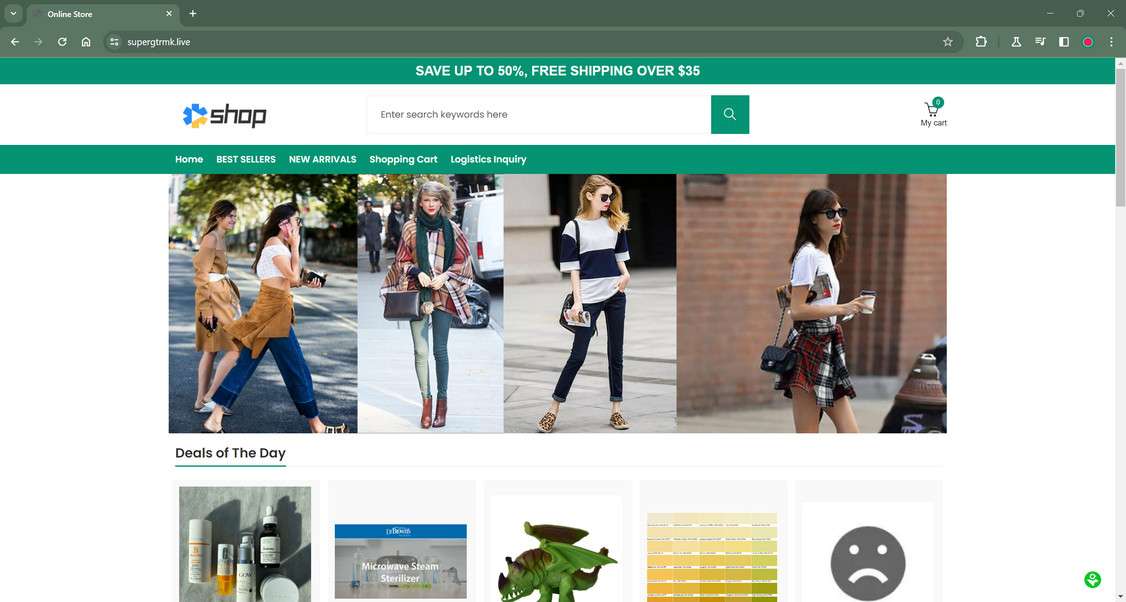Click the green search magnifier button

click(730, 114)
